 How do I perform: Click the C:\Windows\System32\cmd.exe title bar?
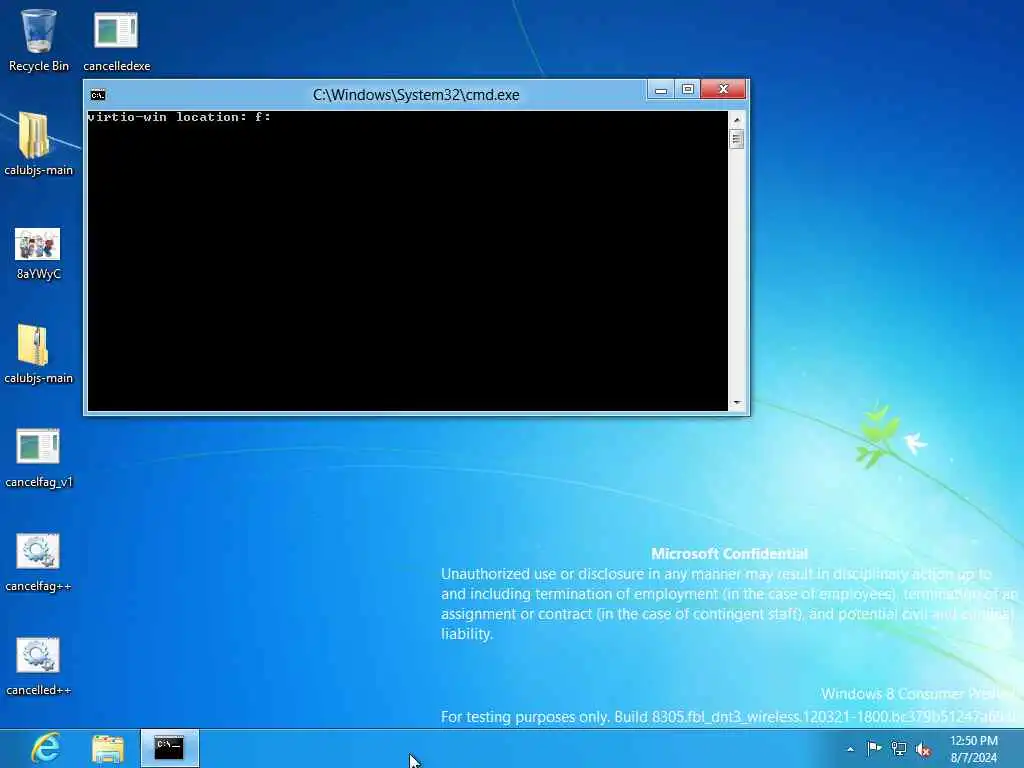[416, 95]
